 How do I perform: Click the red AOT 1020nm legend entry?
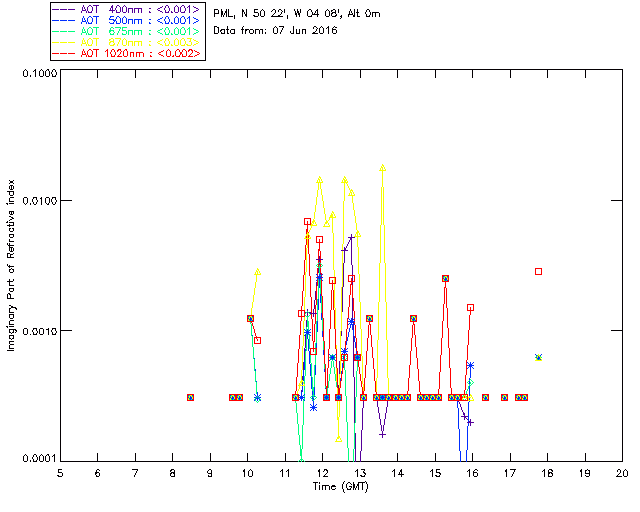click(x=128, y=53)
